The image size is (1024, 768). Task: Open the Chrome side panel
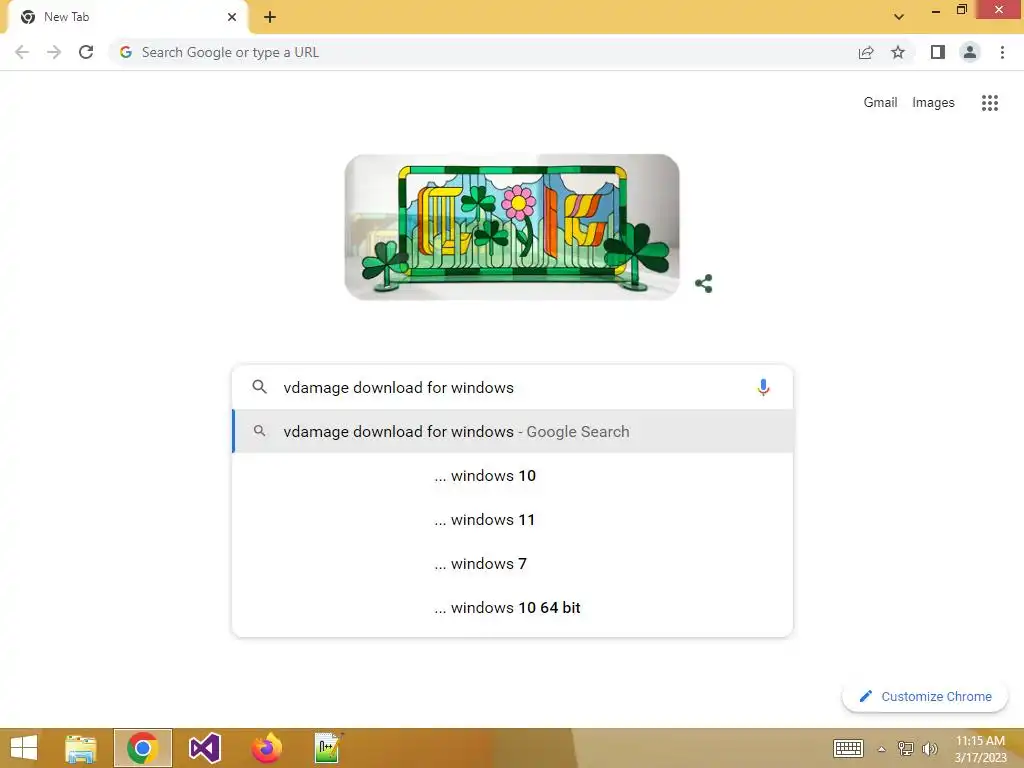tap(938, 52)
